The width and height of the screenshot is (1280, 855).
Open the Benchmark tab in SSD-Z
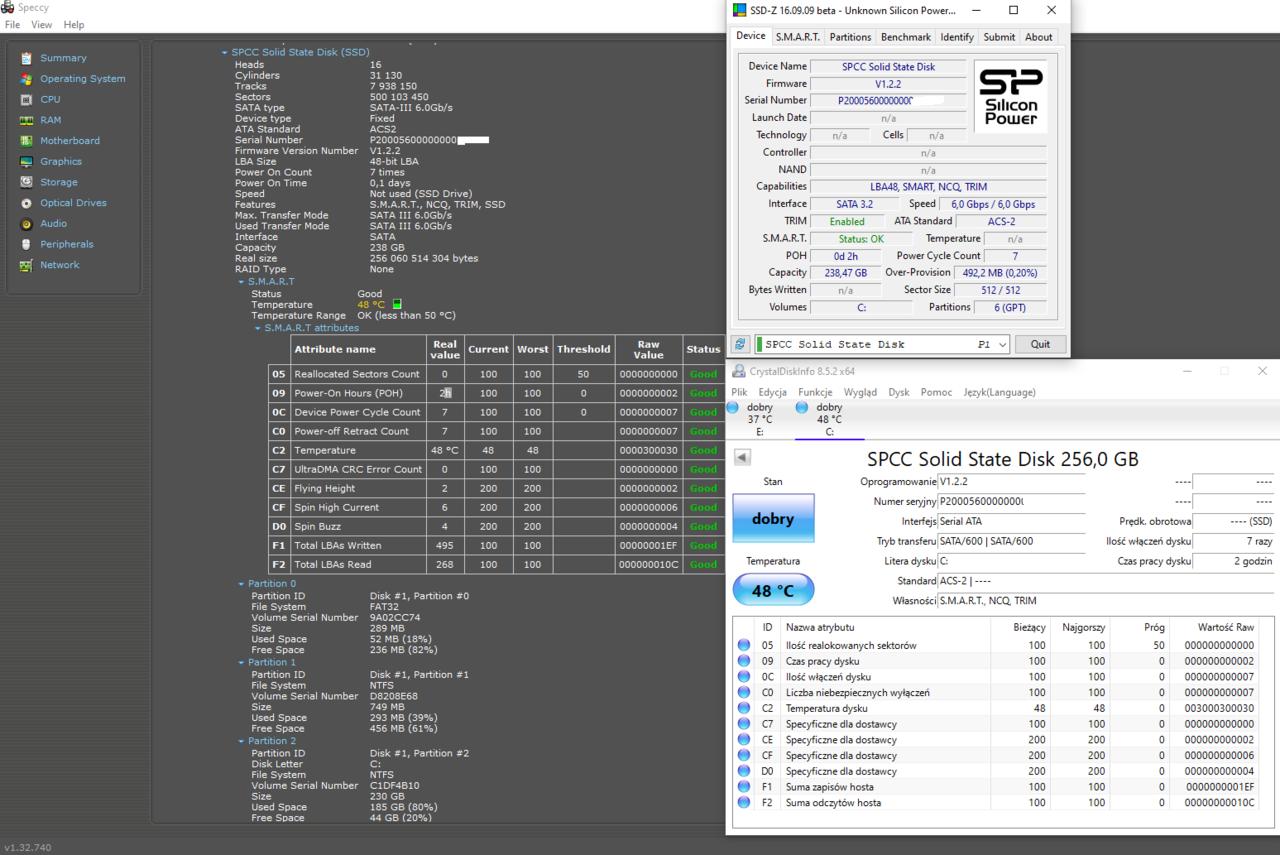[906, 37]
